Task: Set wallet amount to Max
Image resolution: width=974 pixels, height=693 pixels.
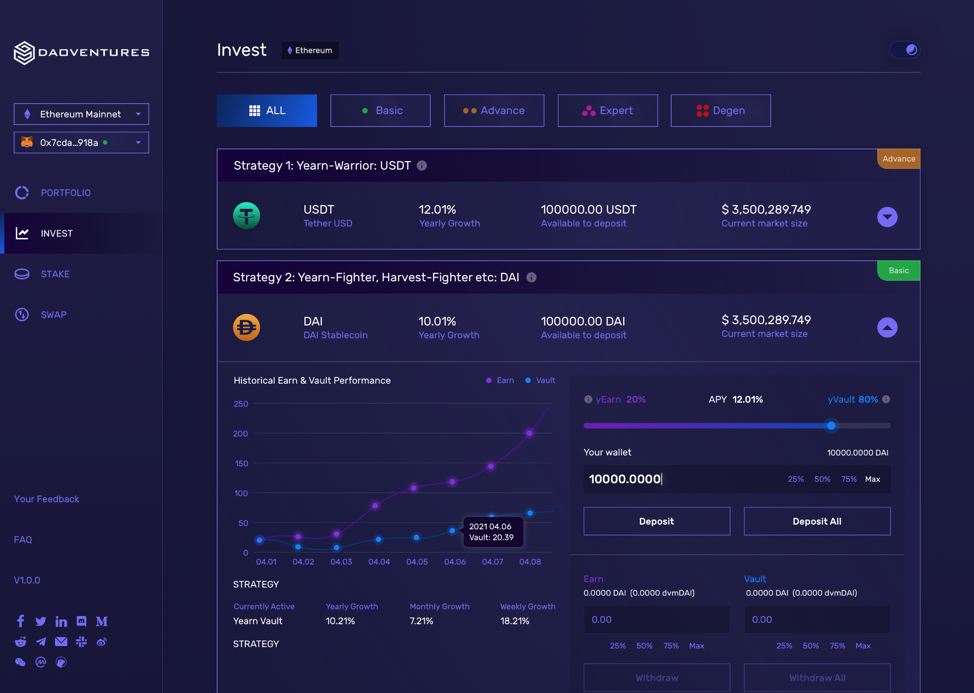Action: point(873,479)
